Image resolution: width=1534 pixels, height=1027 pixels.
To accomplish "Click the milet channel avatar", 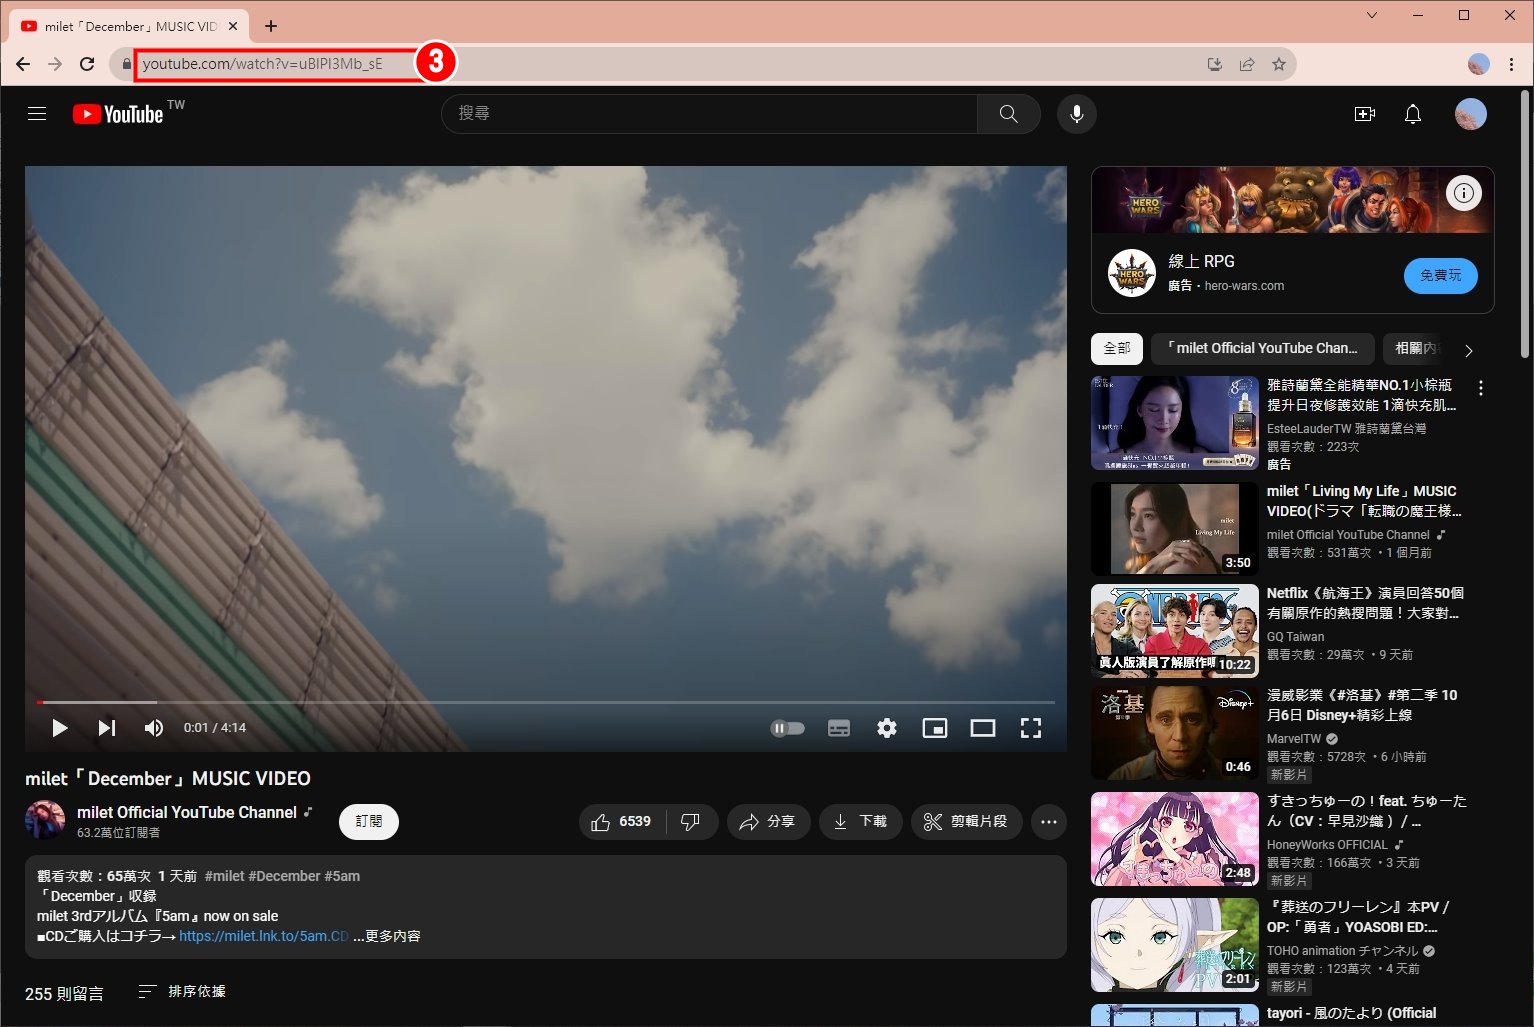I will point(45,821).
